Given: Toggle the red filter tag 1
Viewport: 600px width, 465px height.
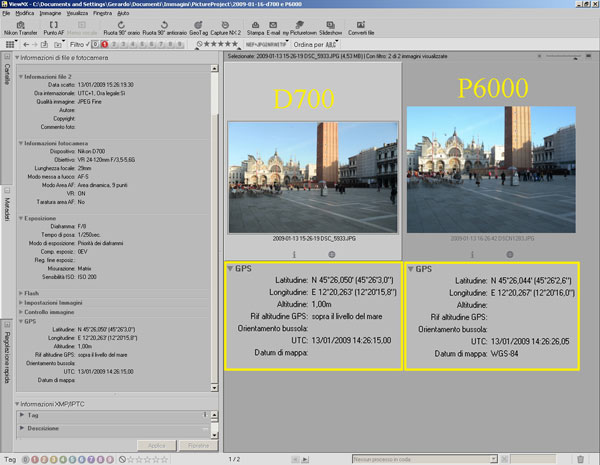Looking at the screenshot, I should pyautogui.click(x=104, y=44).
